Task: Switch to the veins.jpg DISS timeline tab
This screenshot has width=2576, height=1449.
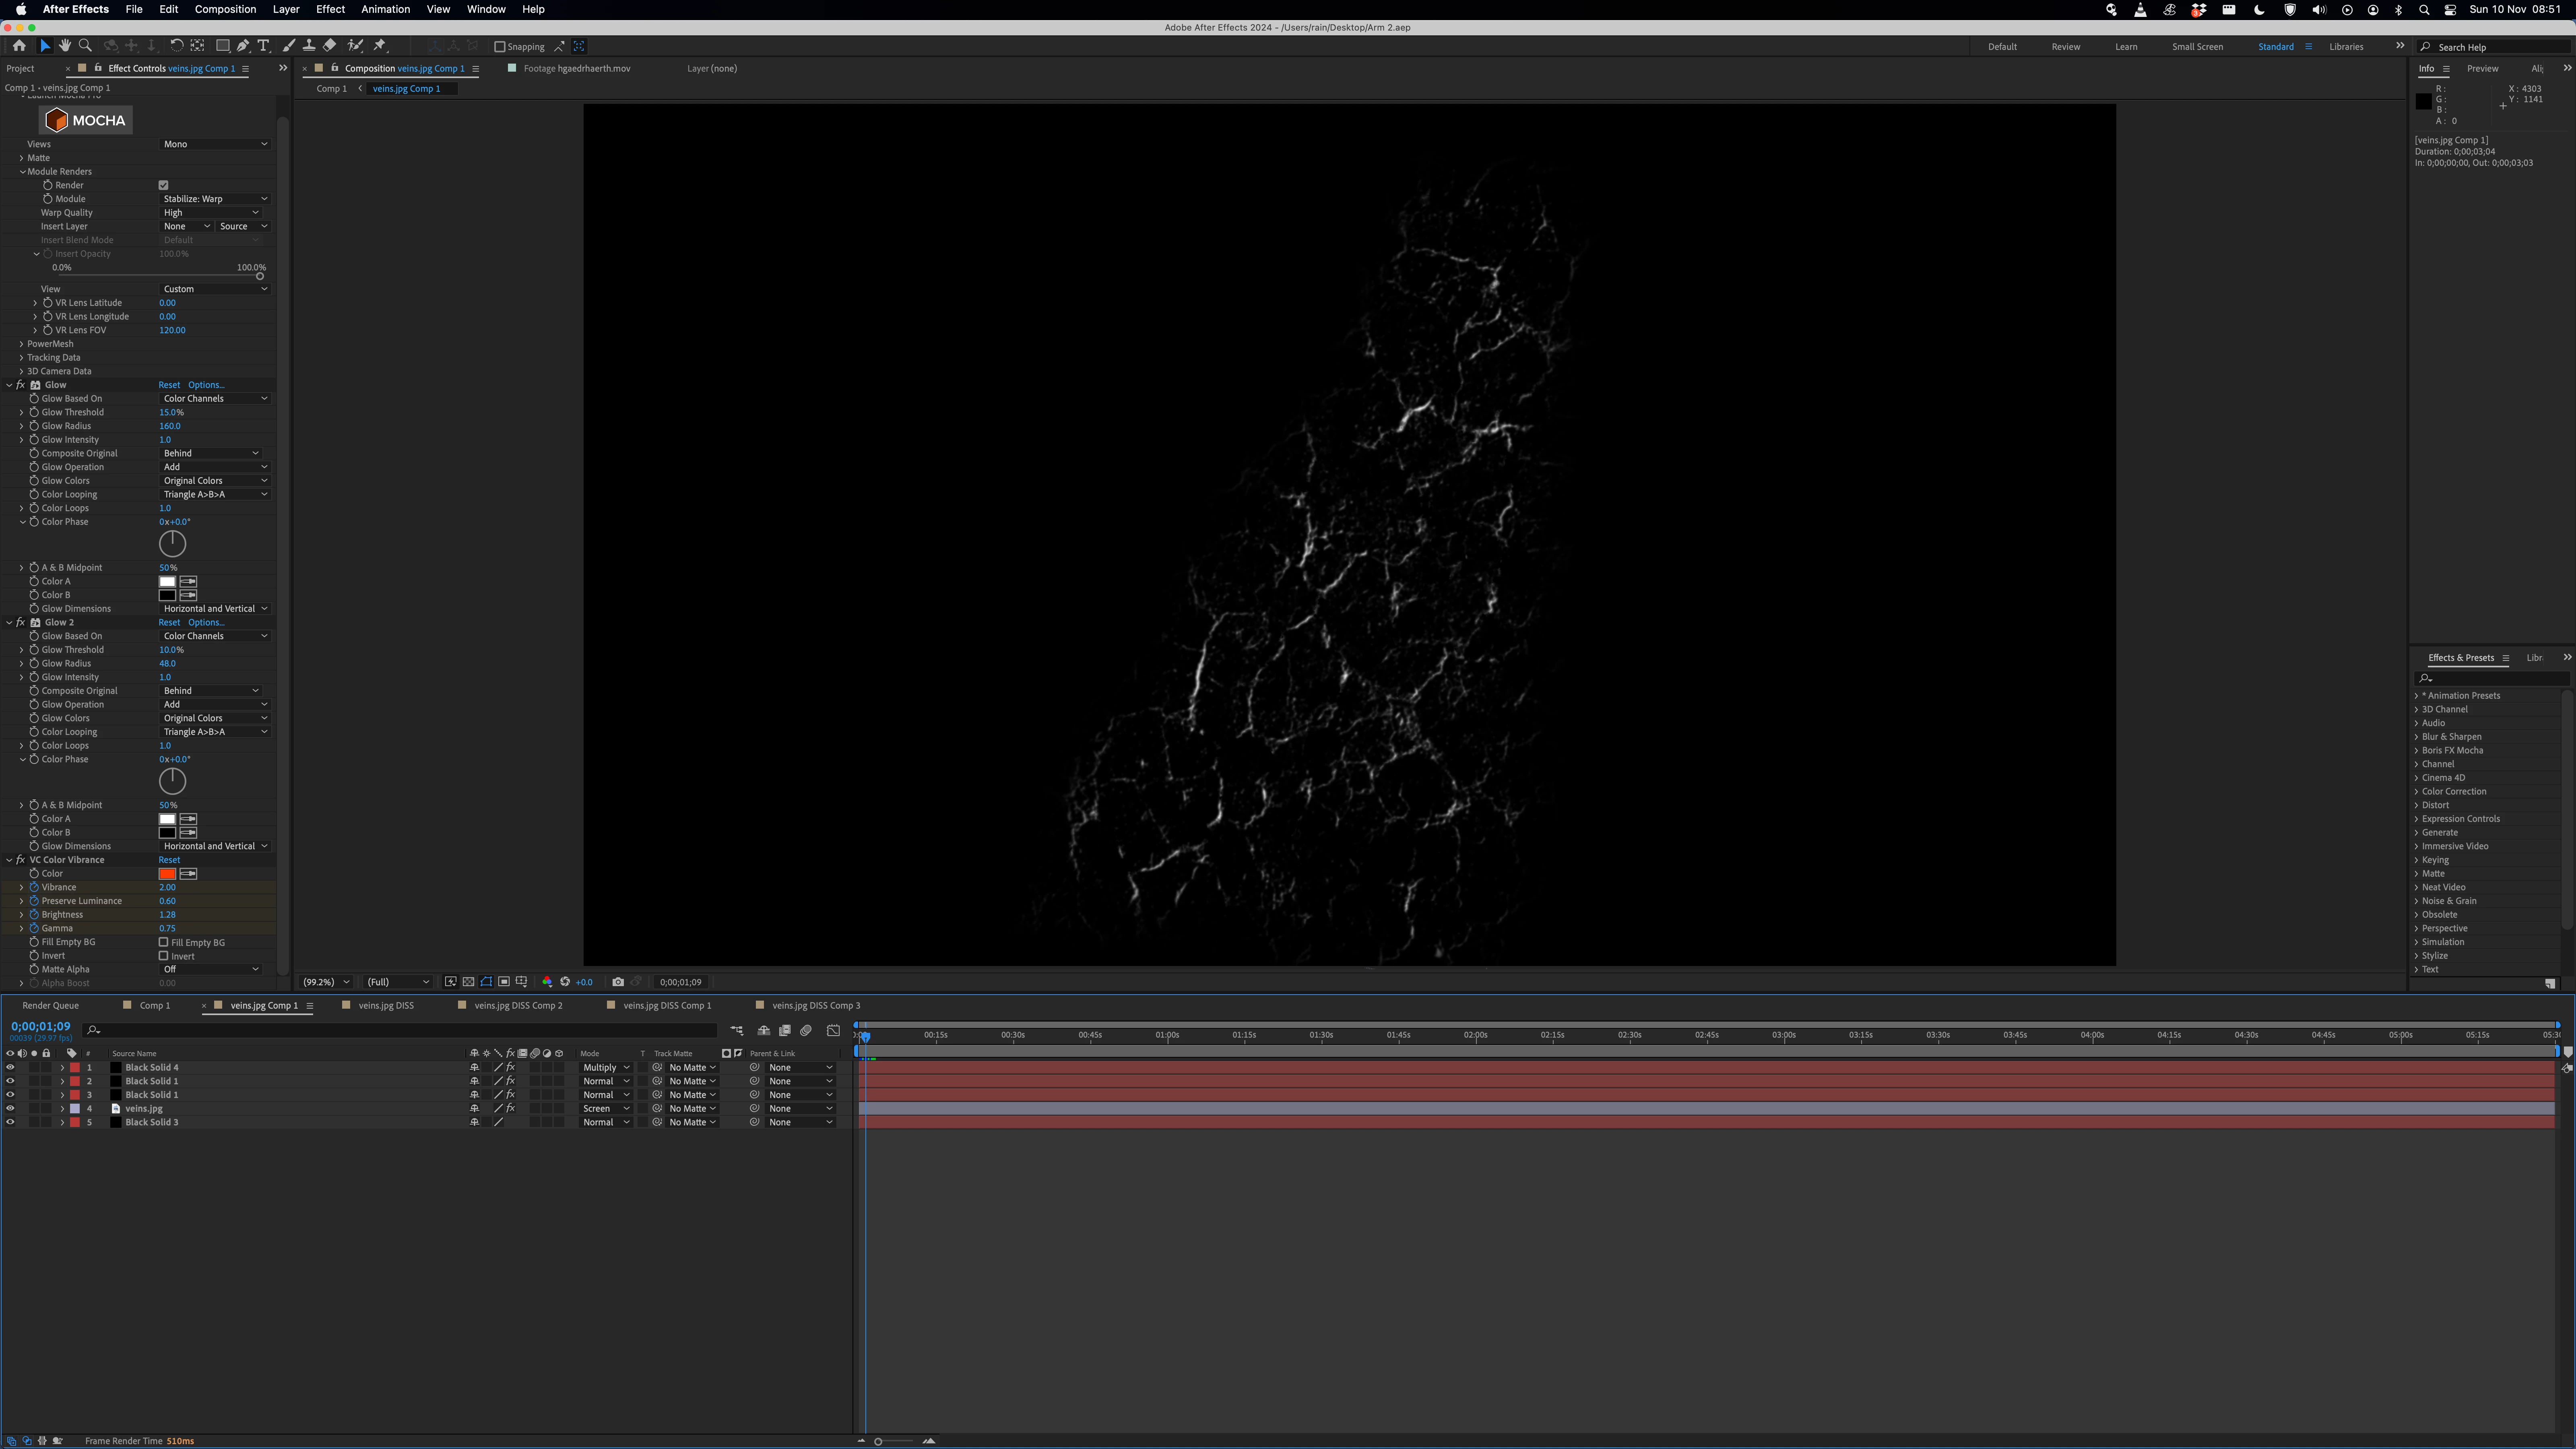Action: tap(385, 1005)
